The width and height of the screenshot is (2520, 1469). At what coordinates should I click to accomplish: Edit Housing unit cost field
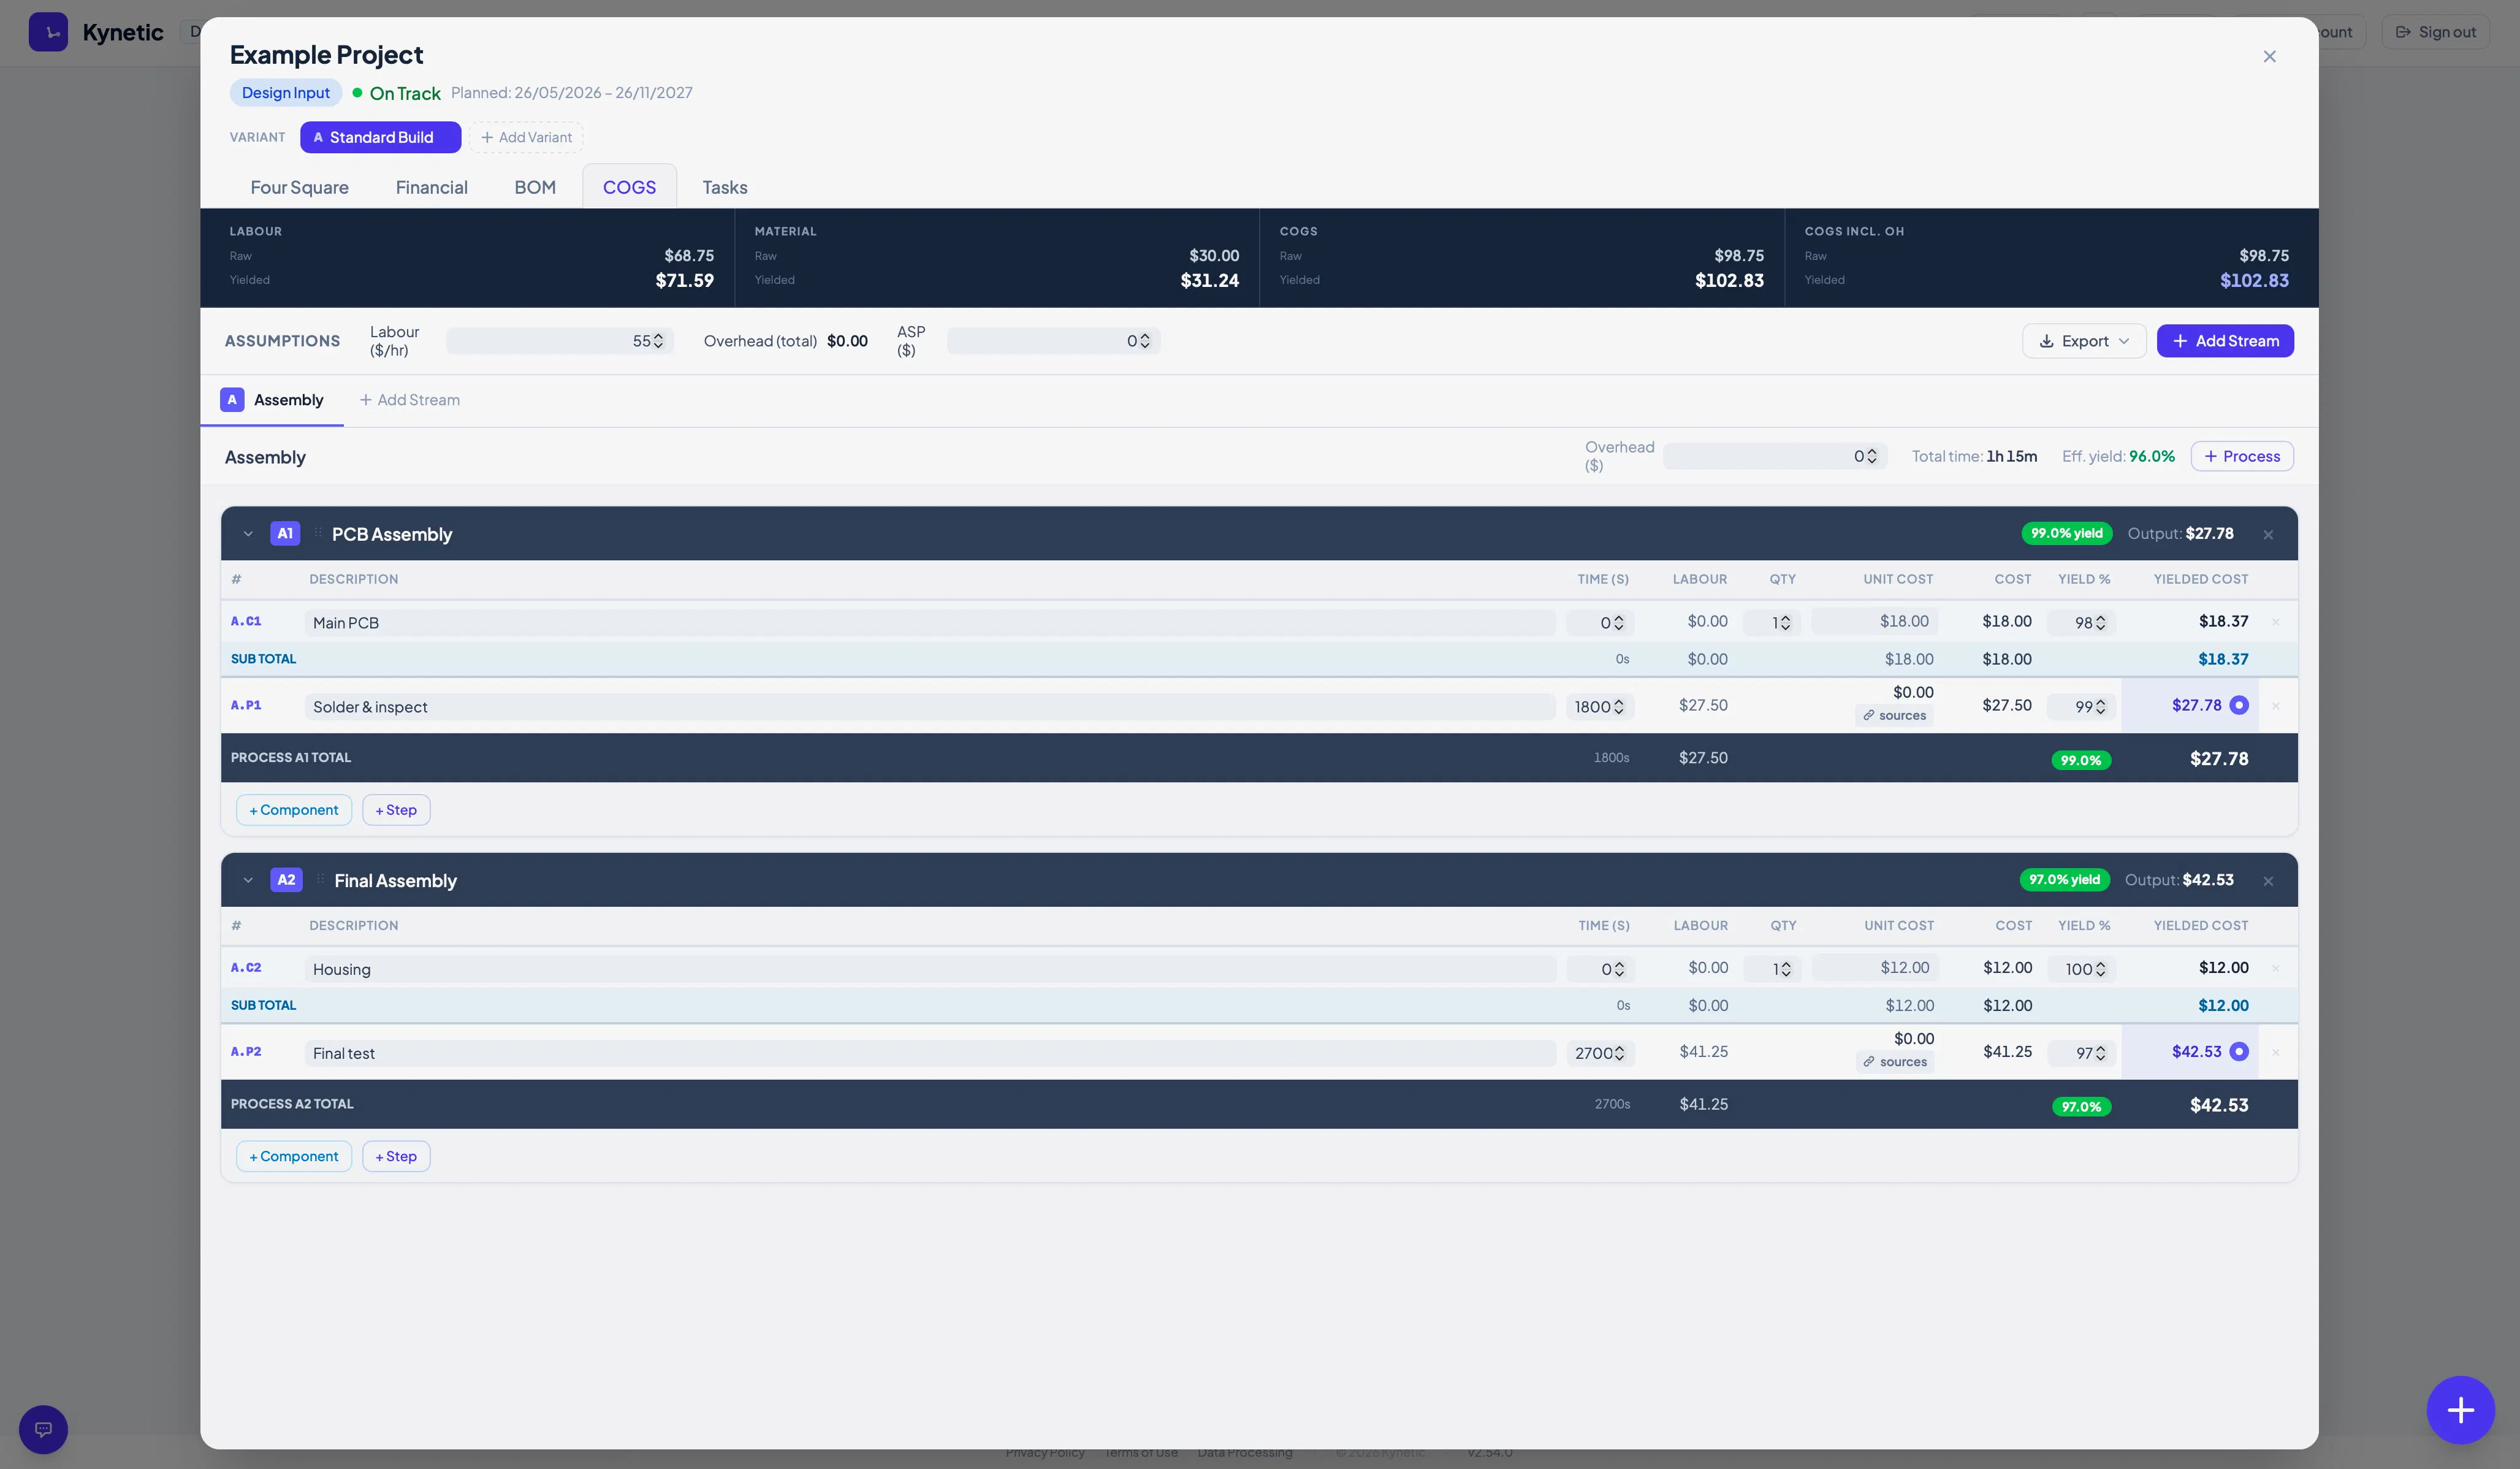[x=1876, y=968]
